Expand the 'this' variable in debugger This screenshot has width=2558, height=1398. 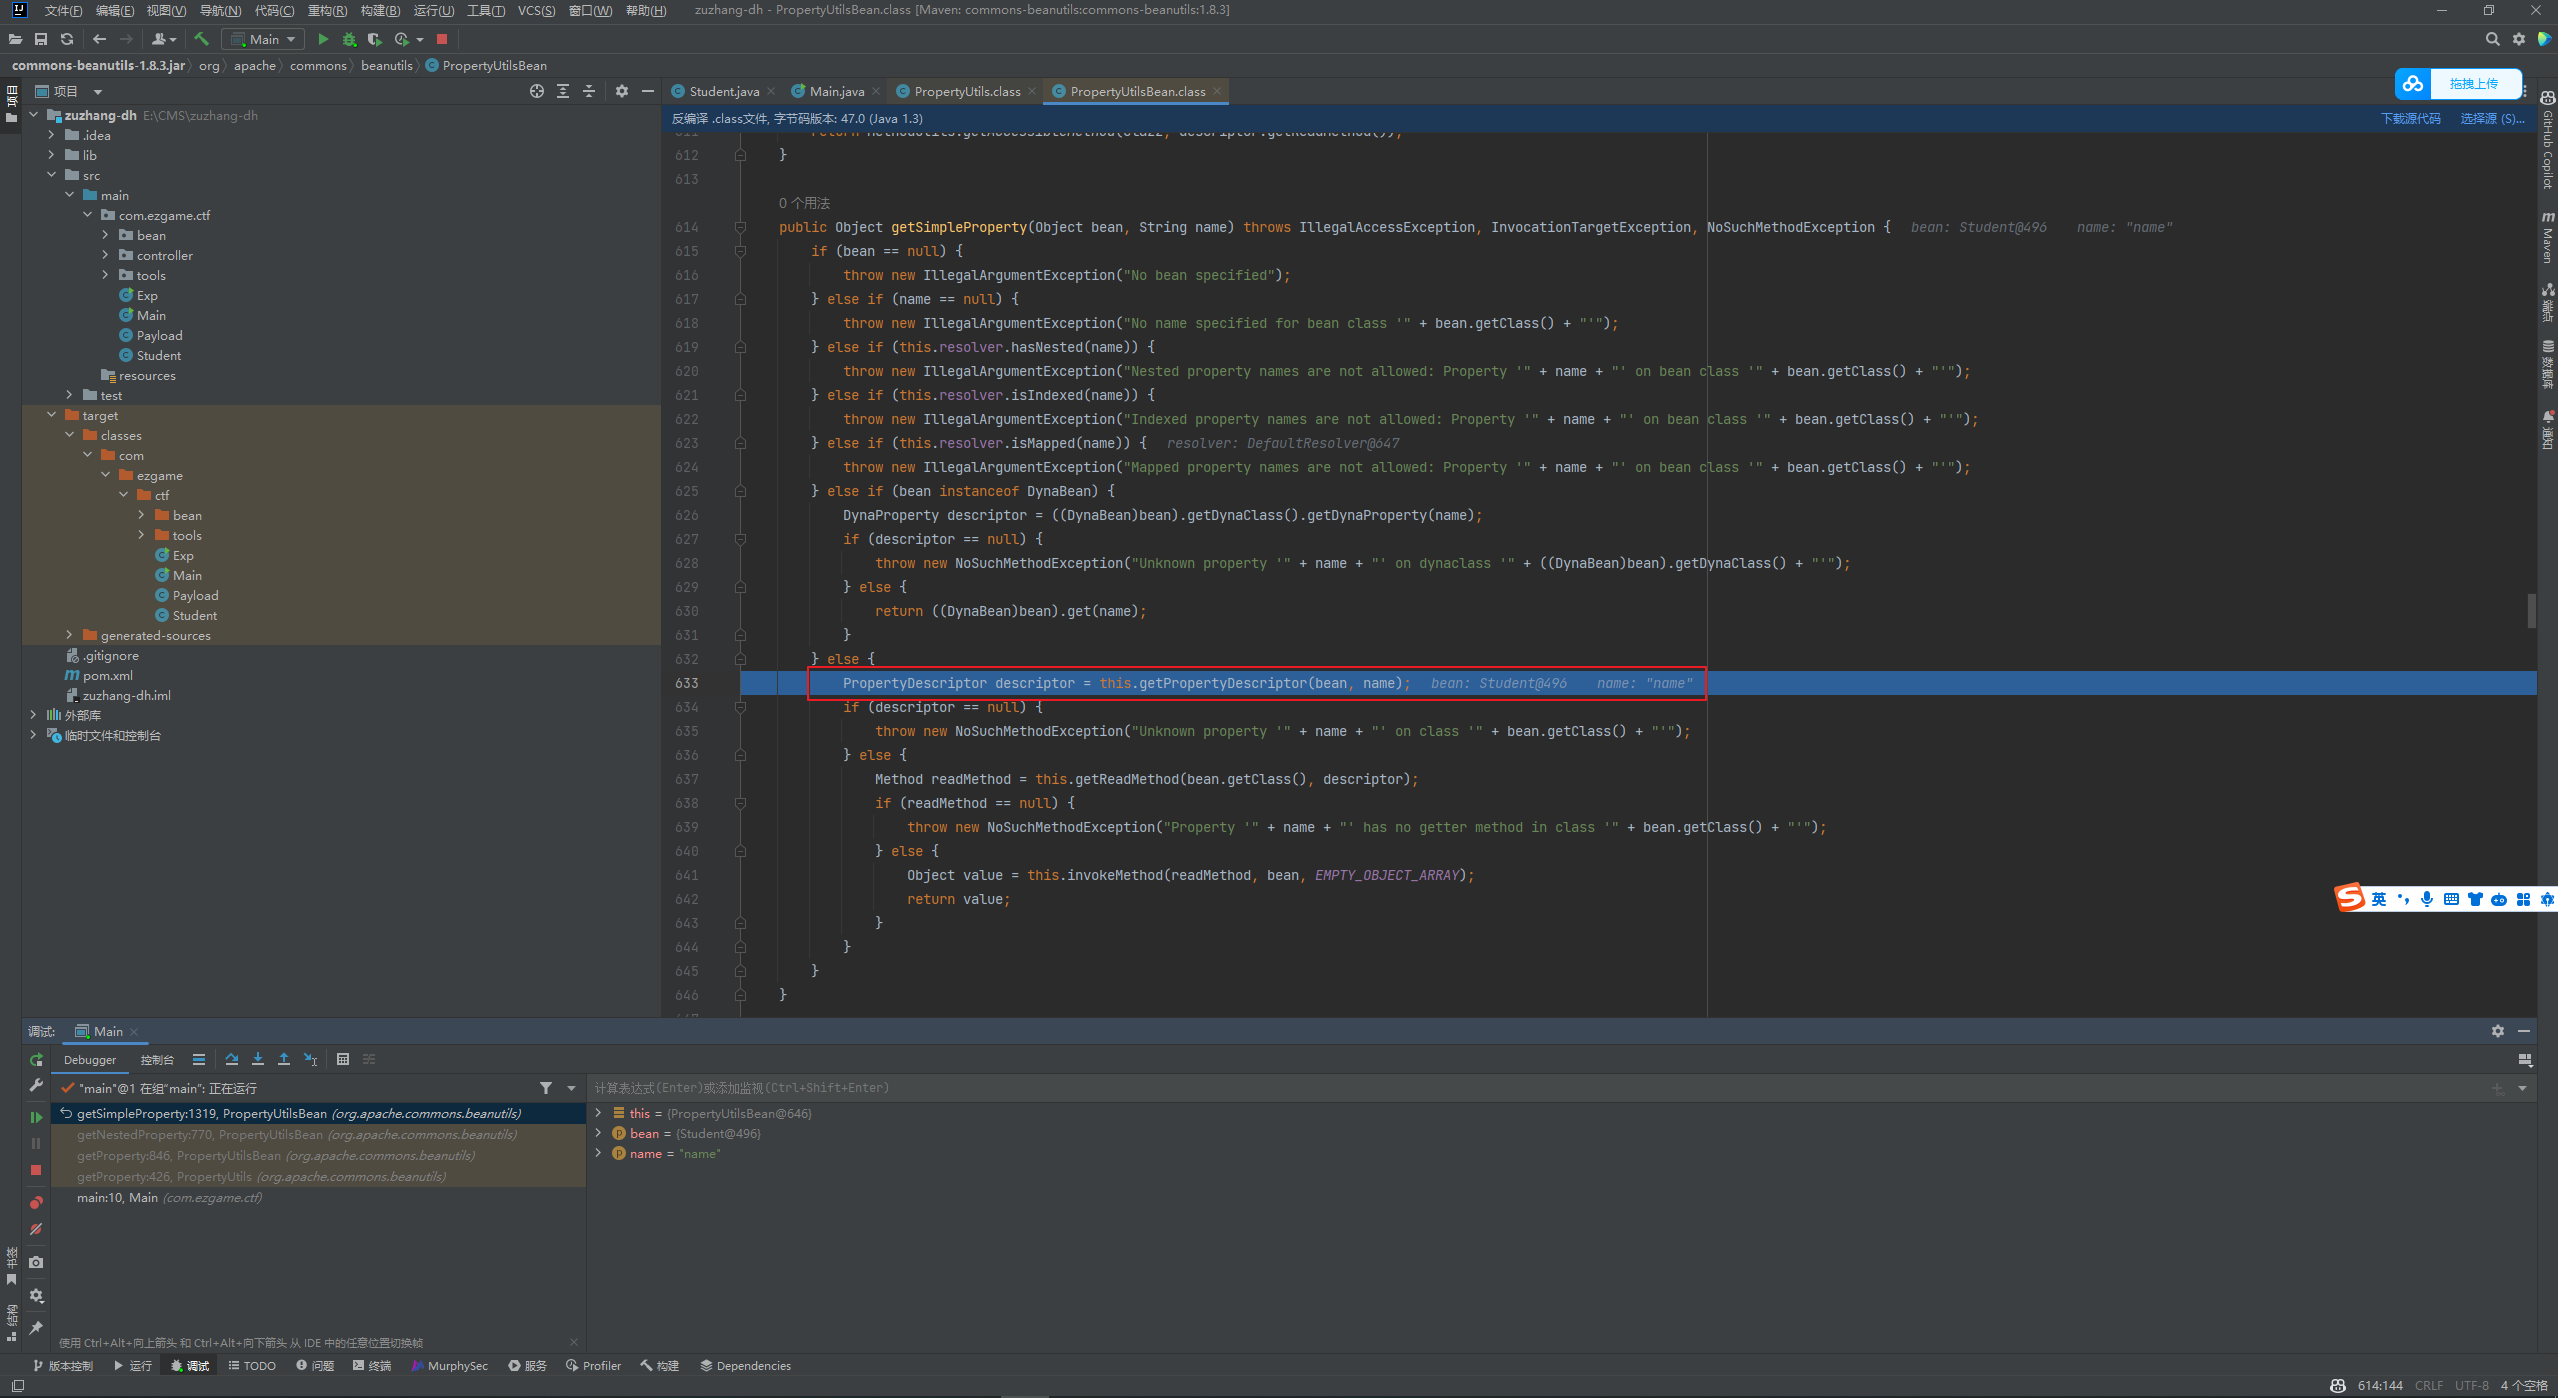[598, 1113]
